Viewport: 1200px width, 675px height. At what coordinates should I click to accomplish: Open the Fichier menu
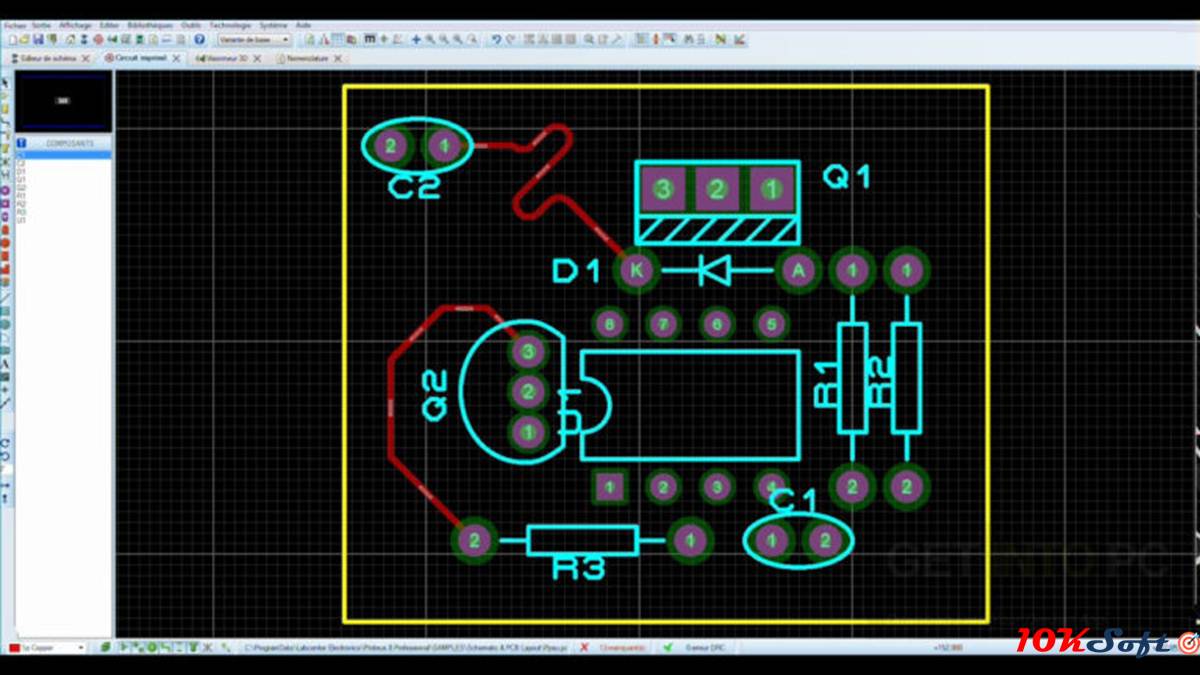tap(14, 25)
